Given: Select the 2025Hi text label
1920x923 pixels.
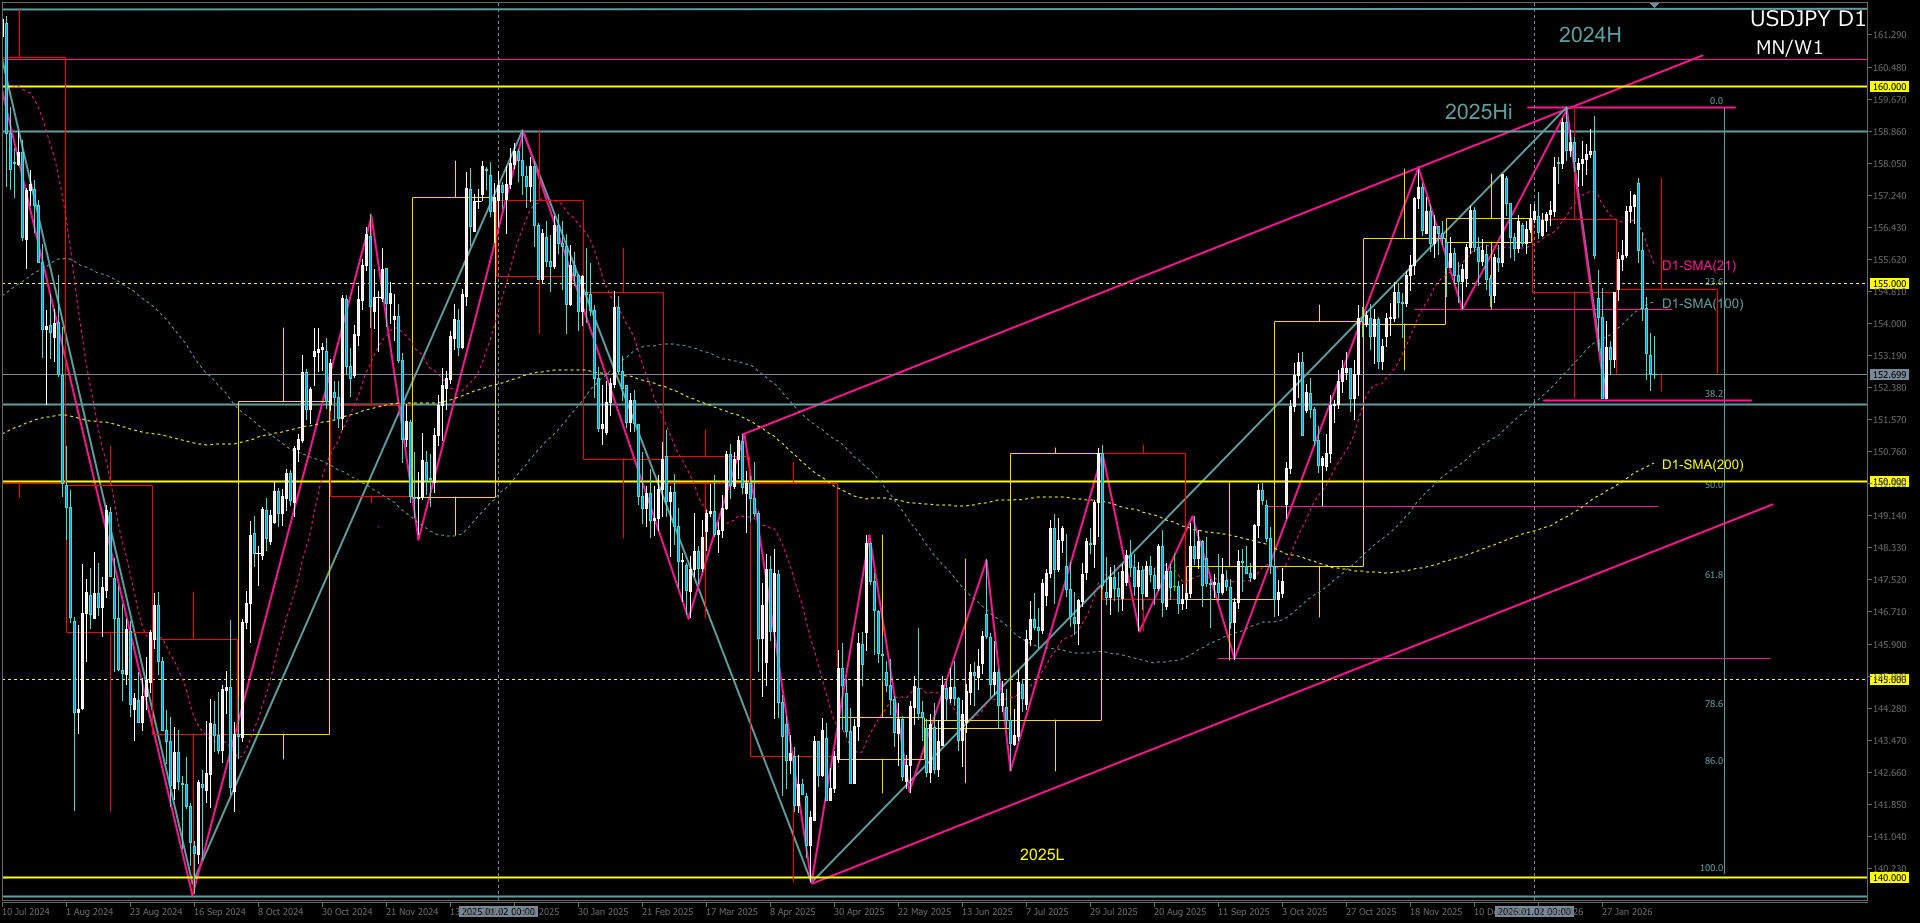Looking at the screenshot, I should tap(1478, 112).
